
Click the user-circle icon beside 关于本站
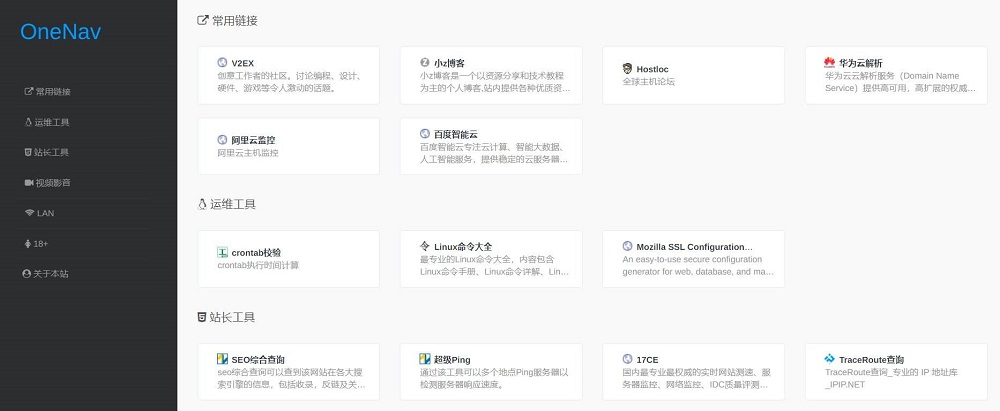pyautogui.click(x=26, y=274)
